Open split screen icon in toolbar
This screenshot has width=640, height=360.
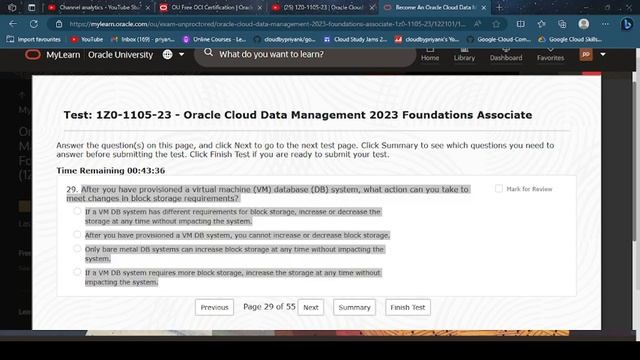[x=521, y=24]
